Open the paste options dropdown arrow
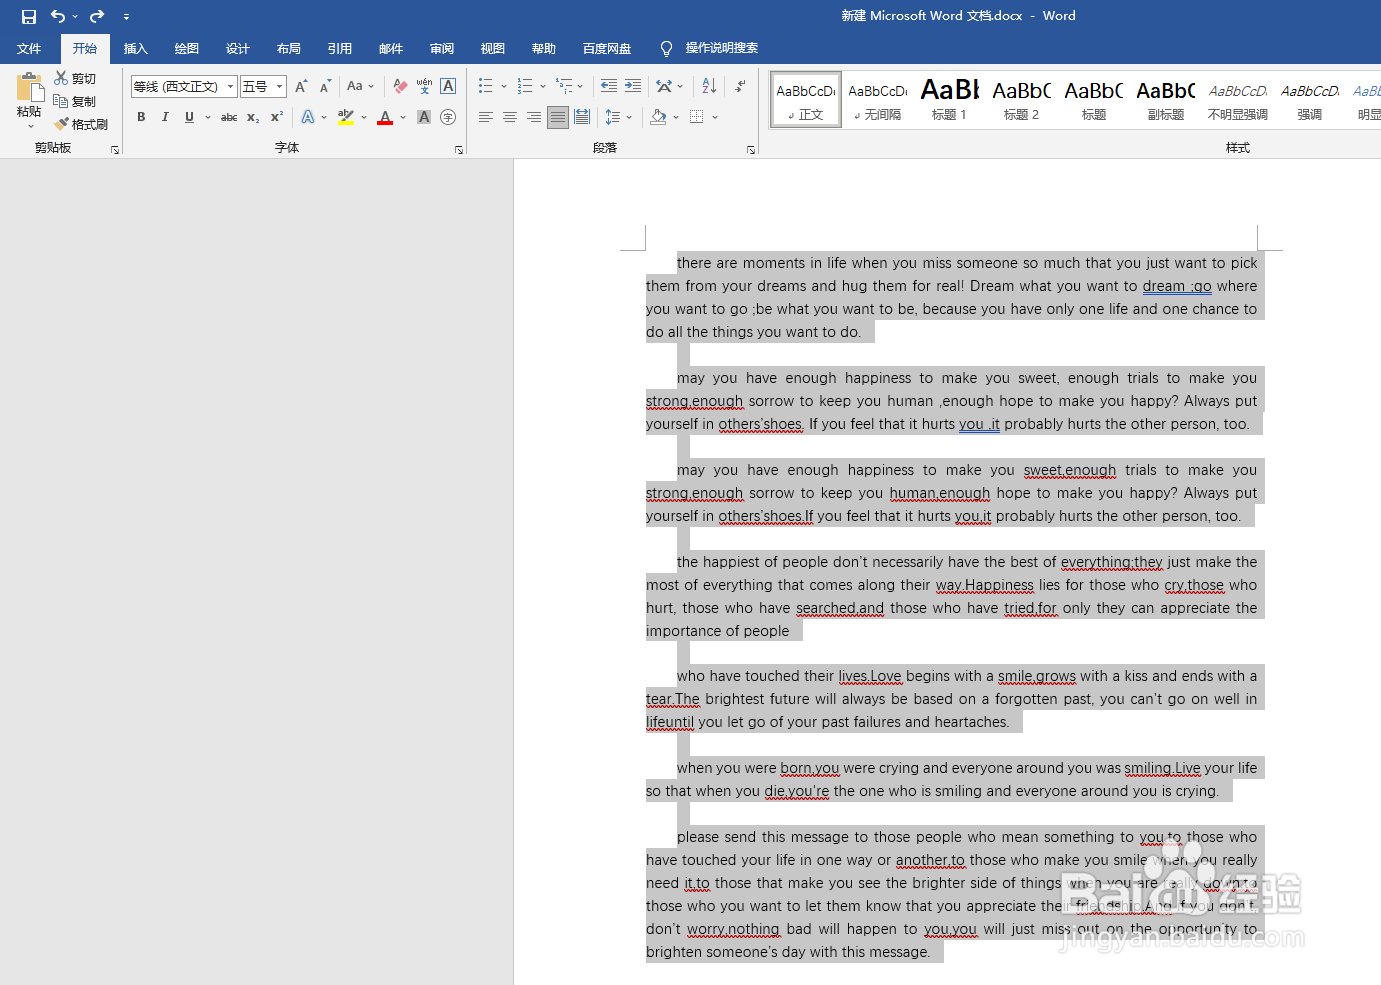 coord(30,127)
